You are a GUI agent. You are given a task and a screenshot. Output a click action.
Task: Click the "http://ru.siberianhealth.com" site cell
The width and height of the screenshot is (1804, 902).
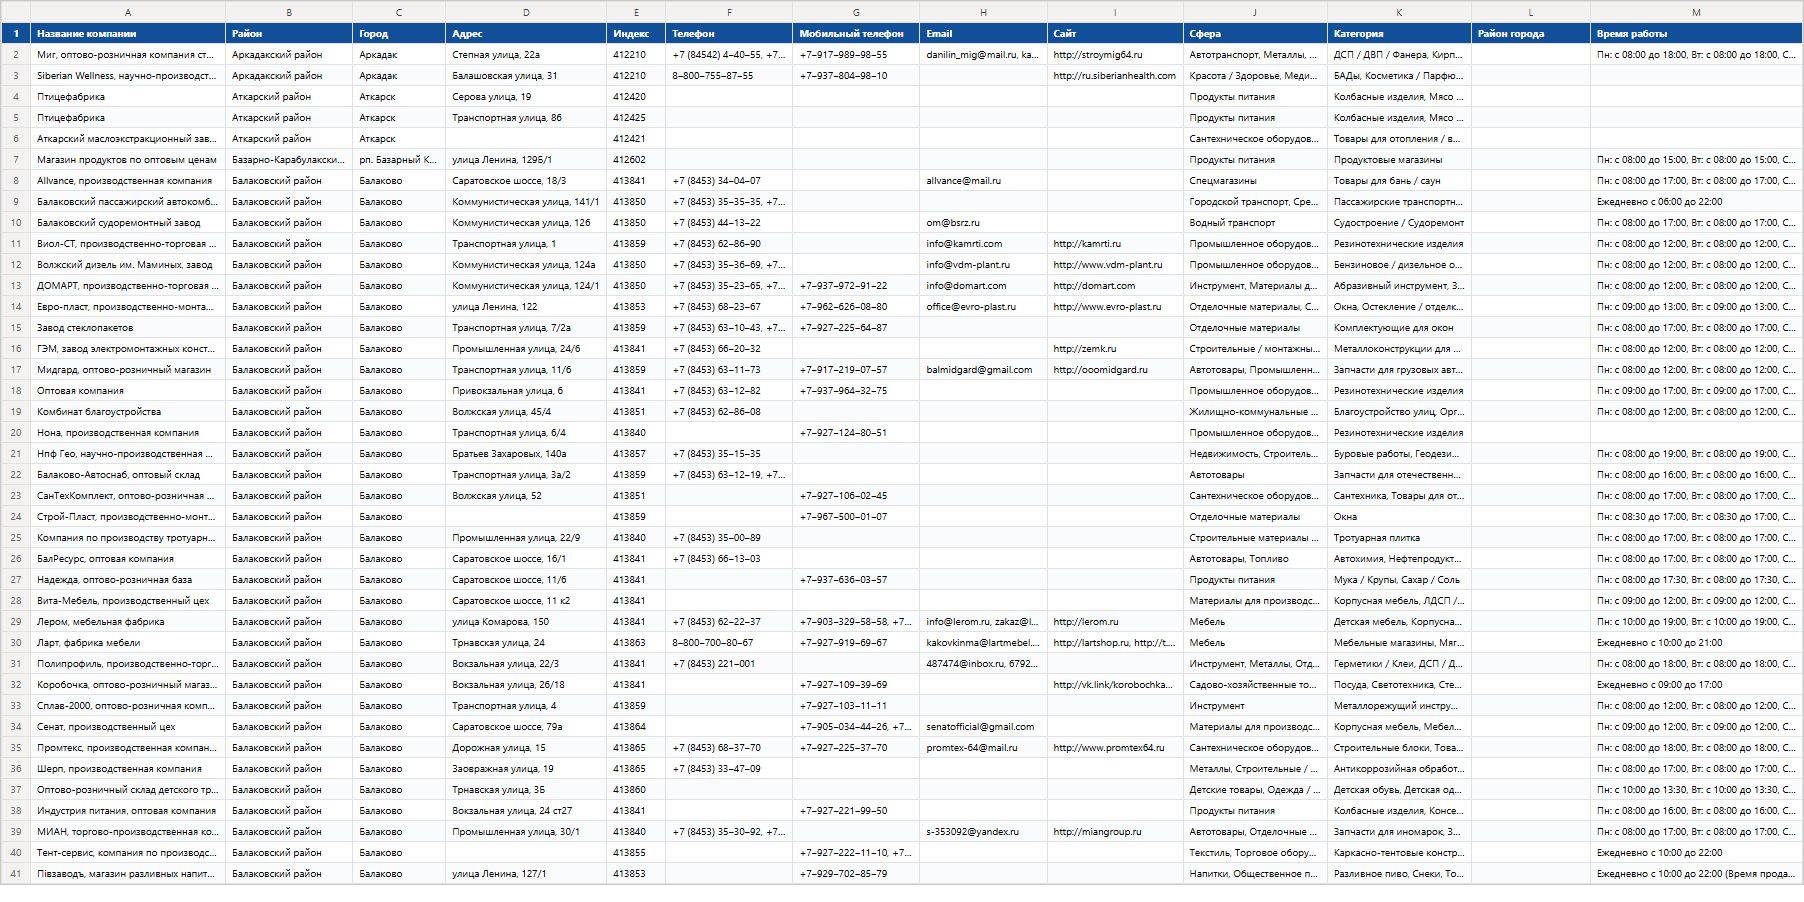pos(1115,75)
